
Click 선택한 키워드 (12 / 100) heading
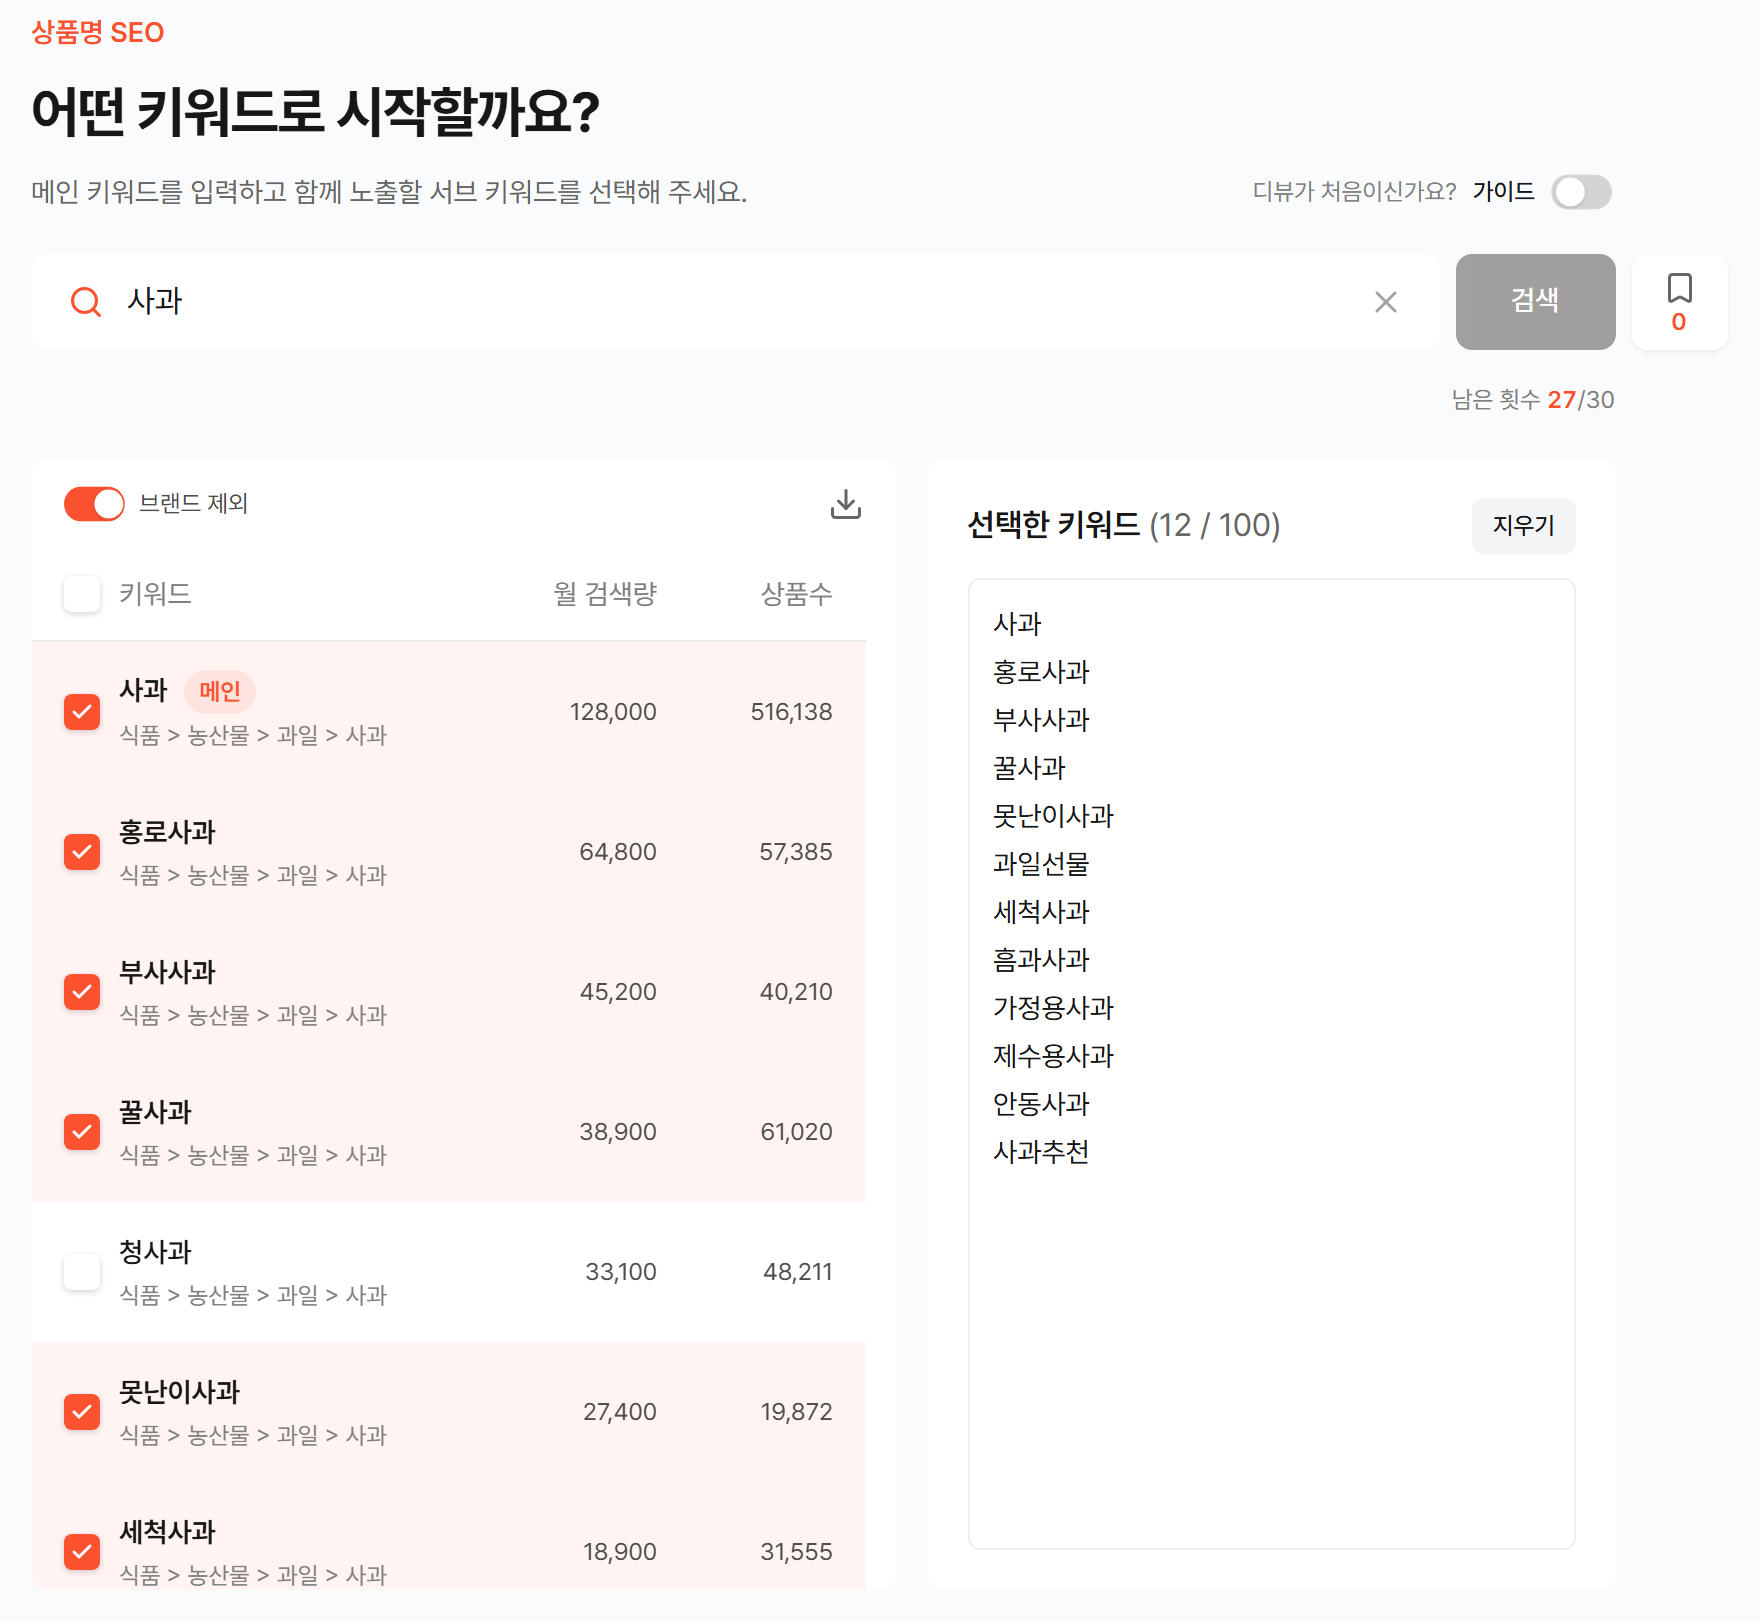pos(1124,525)
